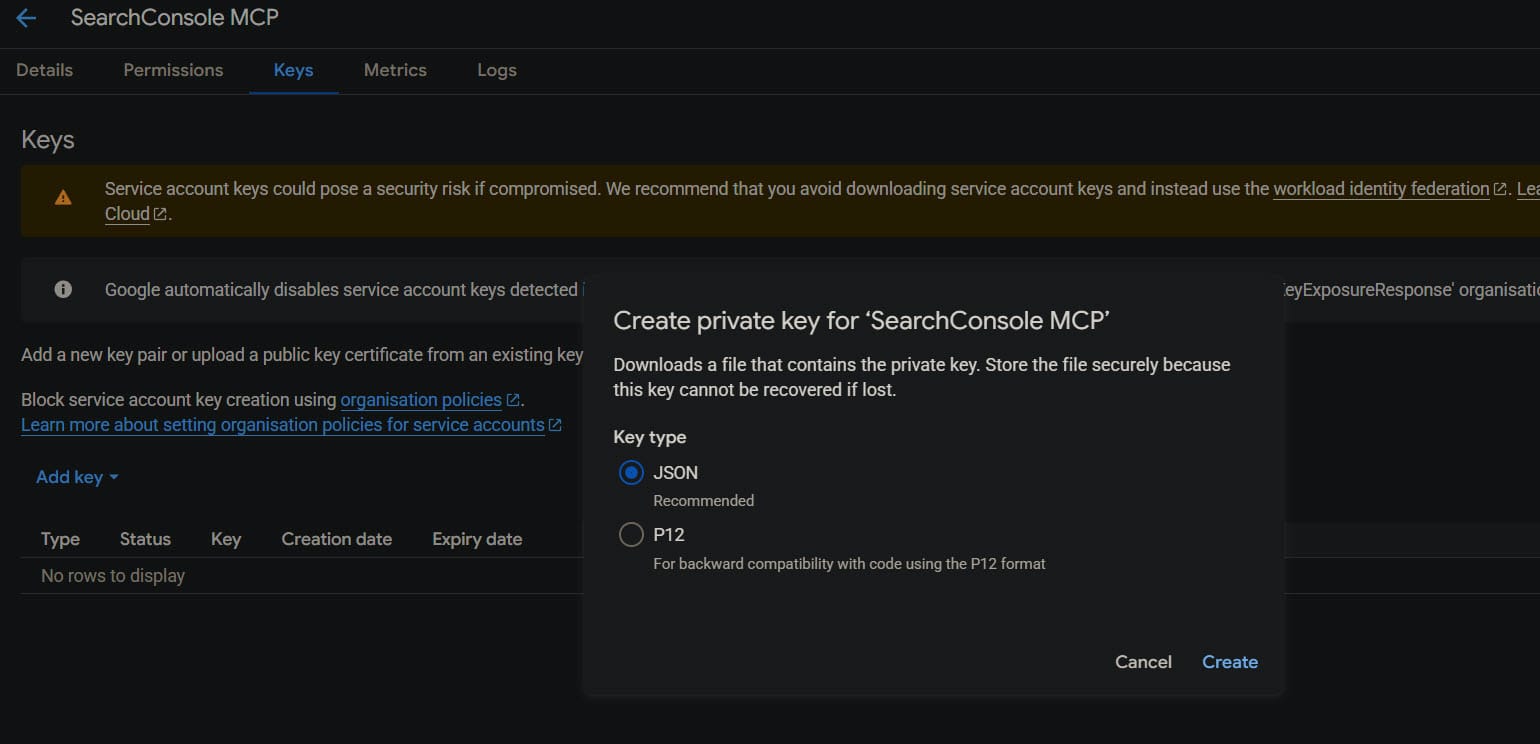Click external link icon after Learn more link
The width and height of the screenshot is (1540, 744).
click(x=555, y=425)
